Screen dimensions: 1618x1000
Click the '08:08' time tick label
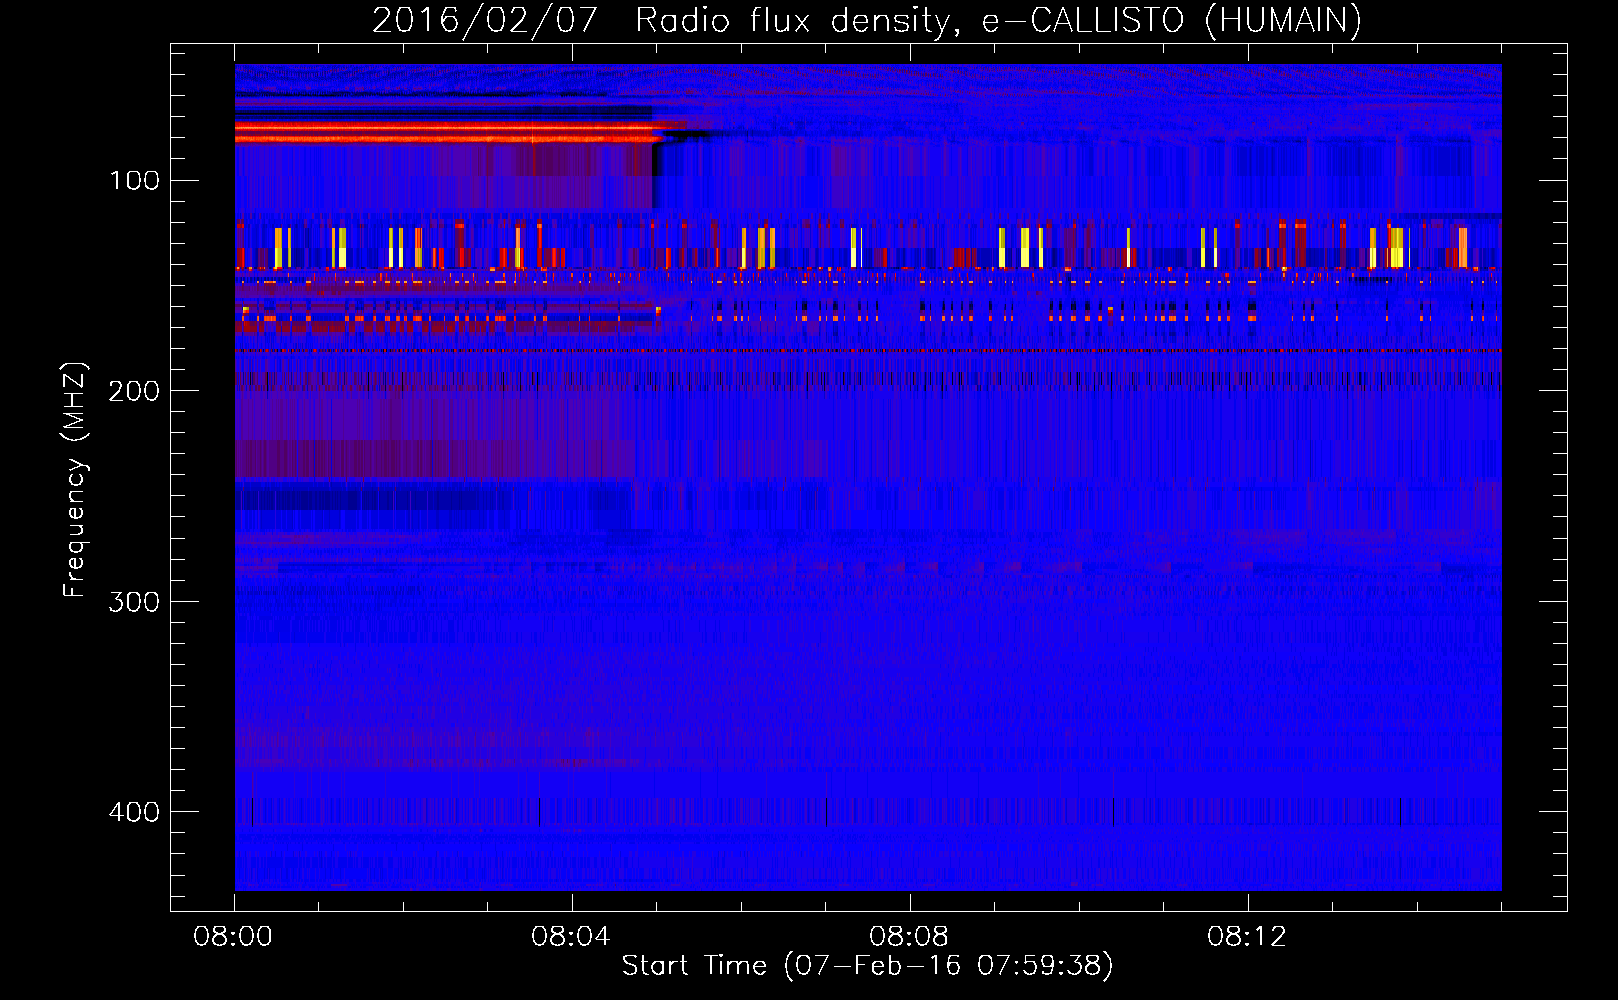909,937
